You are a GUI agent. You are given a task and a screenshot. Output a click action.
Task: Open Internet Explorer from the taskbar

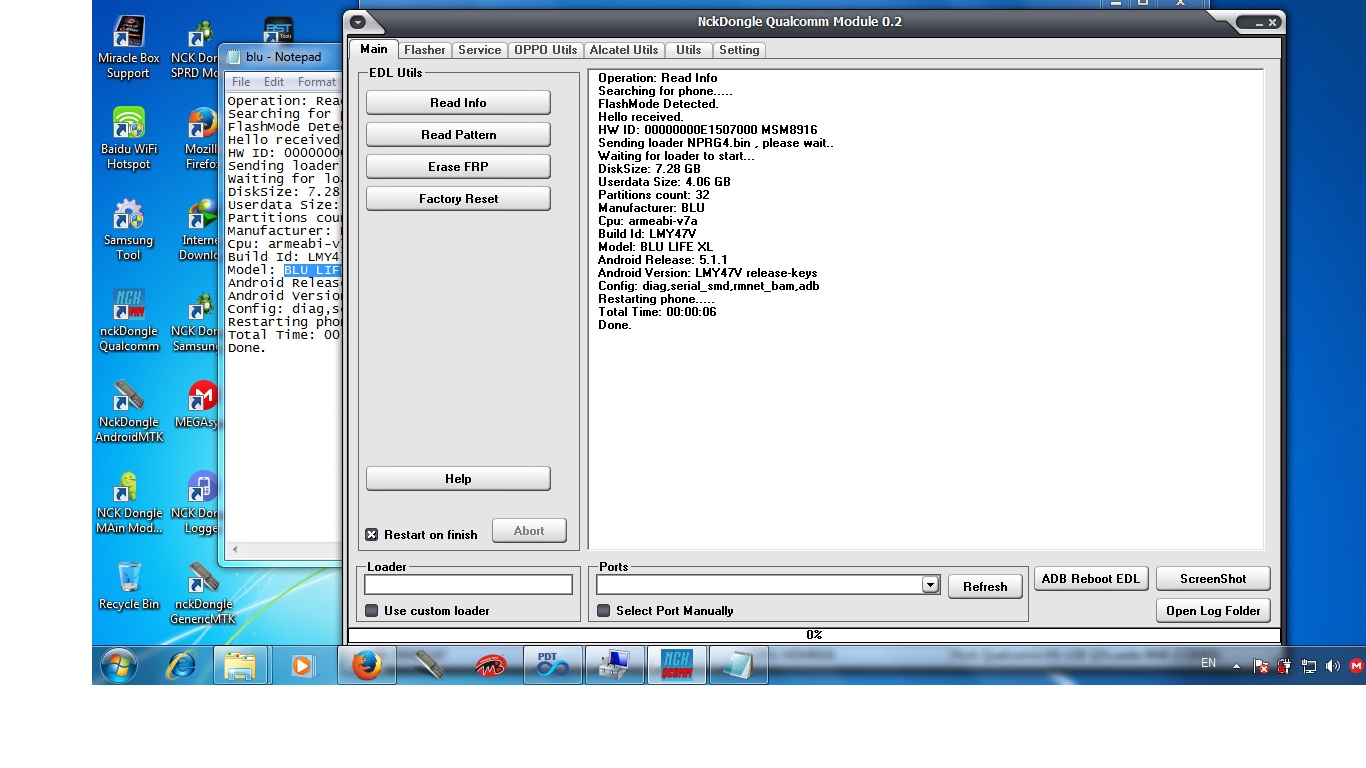click(181, 665)
